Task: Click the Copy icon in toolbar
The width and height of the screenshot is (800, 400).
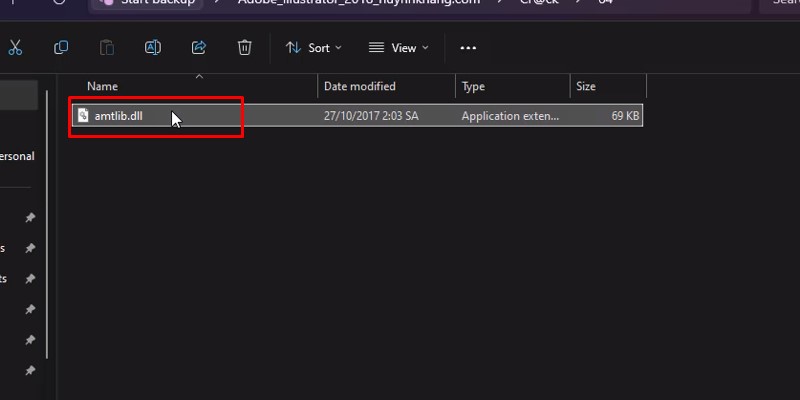Action: 61,47
